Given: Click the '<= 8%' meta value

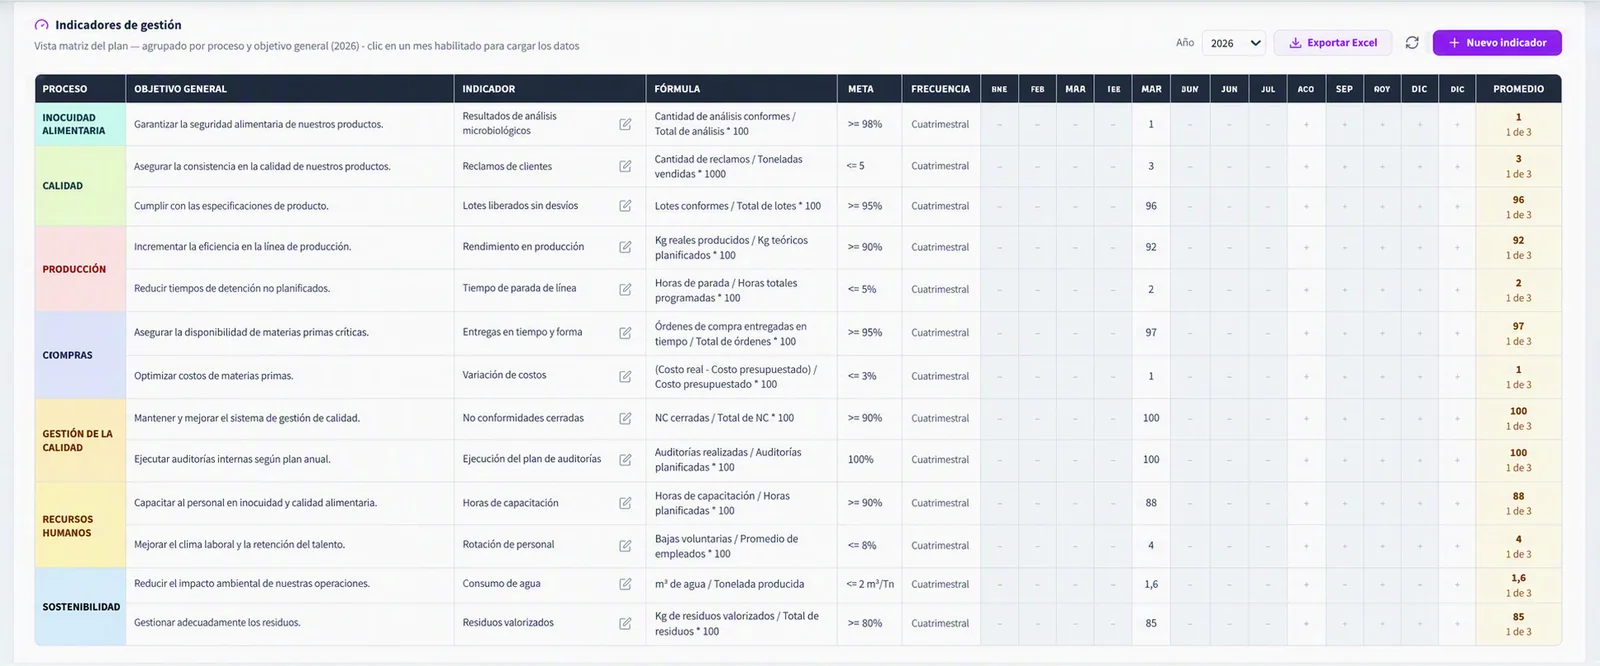Looking at the screenshot, I should [x=862, y=546].
